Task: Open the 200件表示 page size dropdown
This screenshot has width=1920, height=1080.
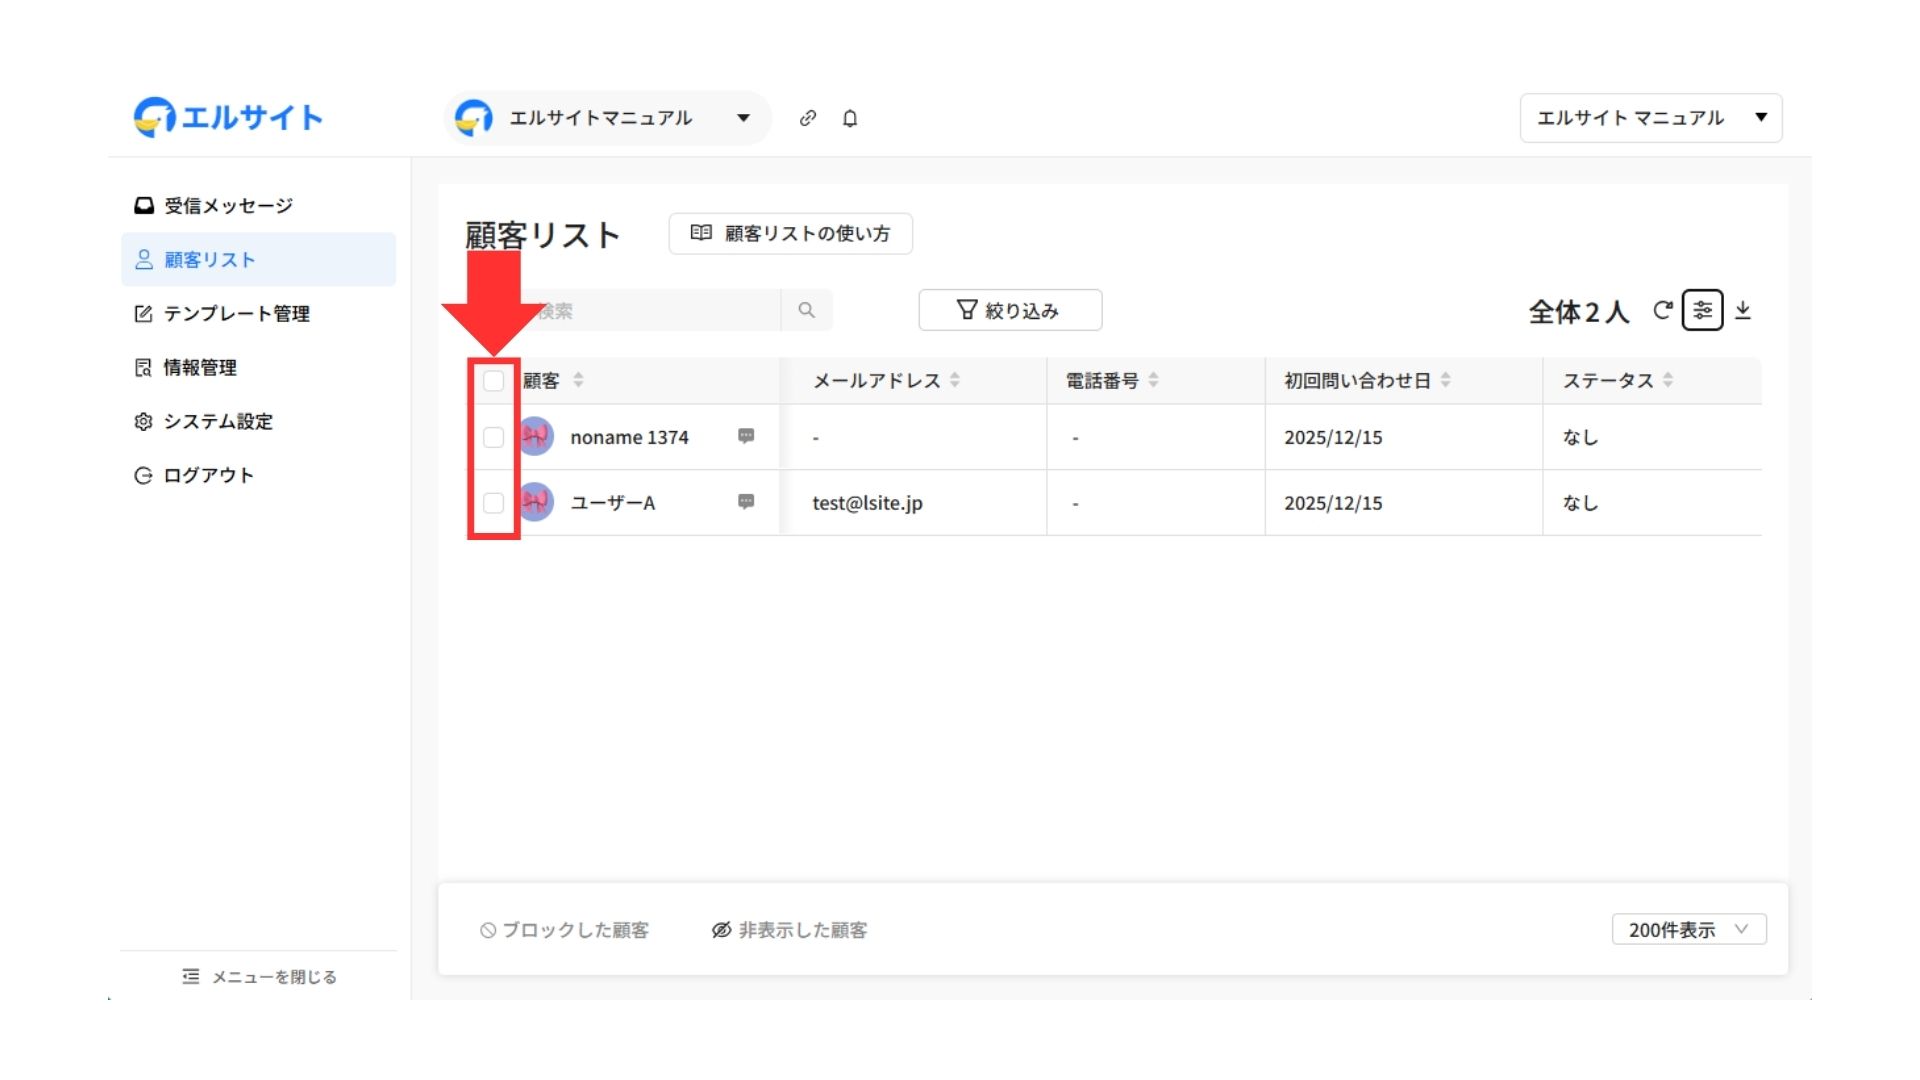Action: pos(1689,929)
